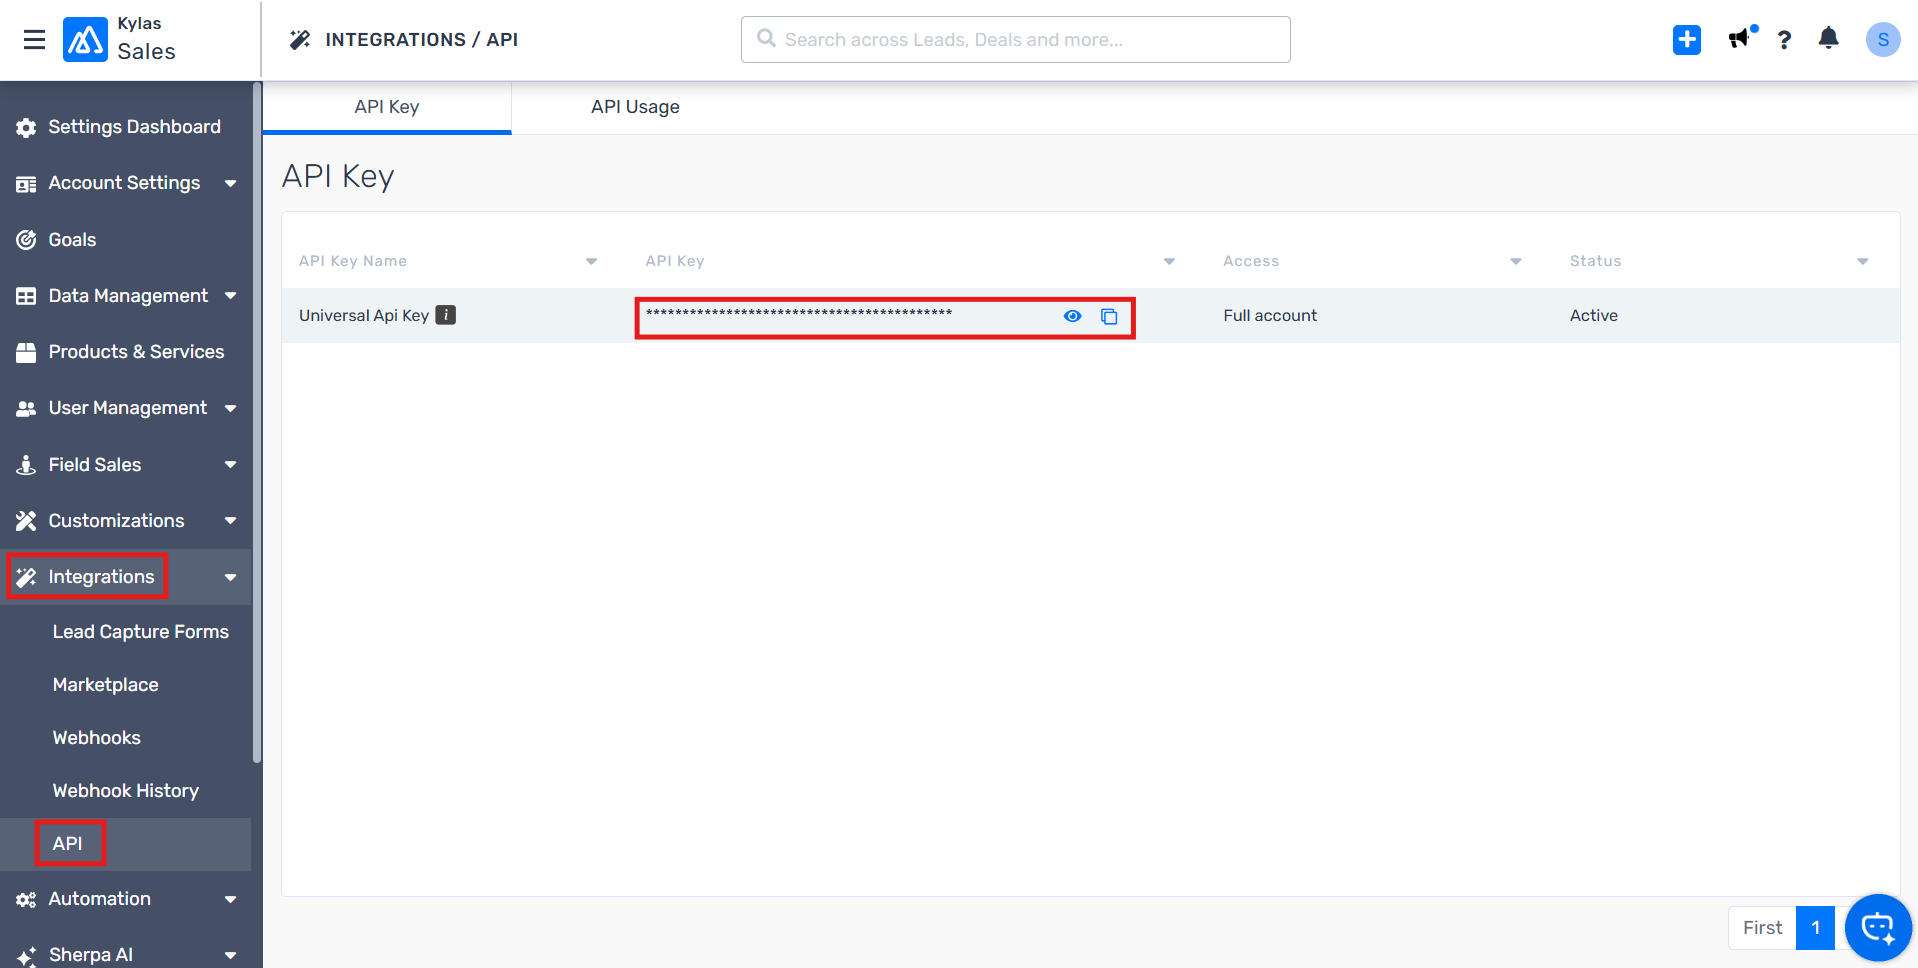Click the masked API key value
1918x968 pixels.
pyautogui.click(x=799, y=313)
